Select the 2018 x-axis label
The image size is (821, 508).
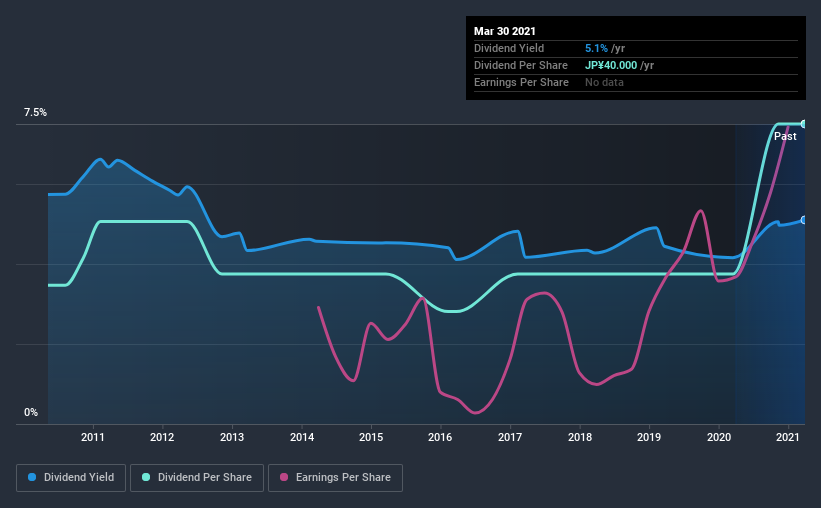580,437
